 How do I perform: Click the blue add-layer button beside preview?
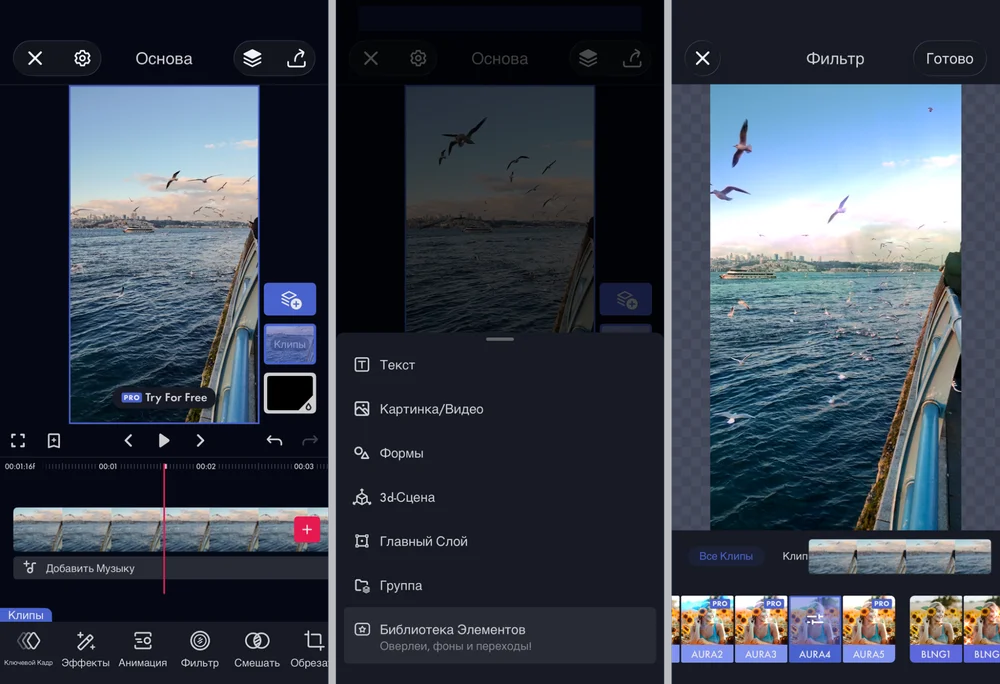coord(290,299)
